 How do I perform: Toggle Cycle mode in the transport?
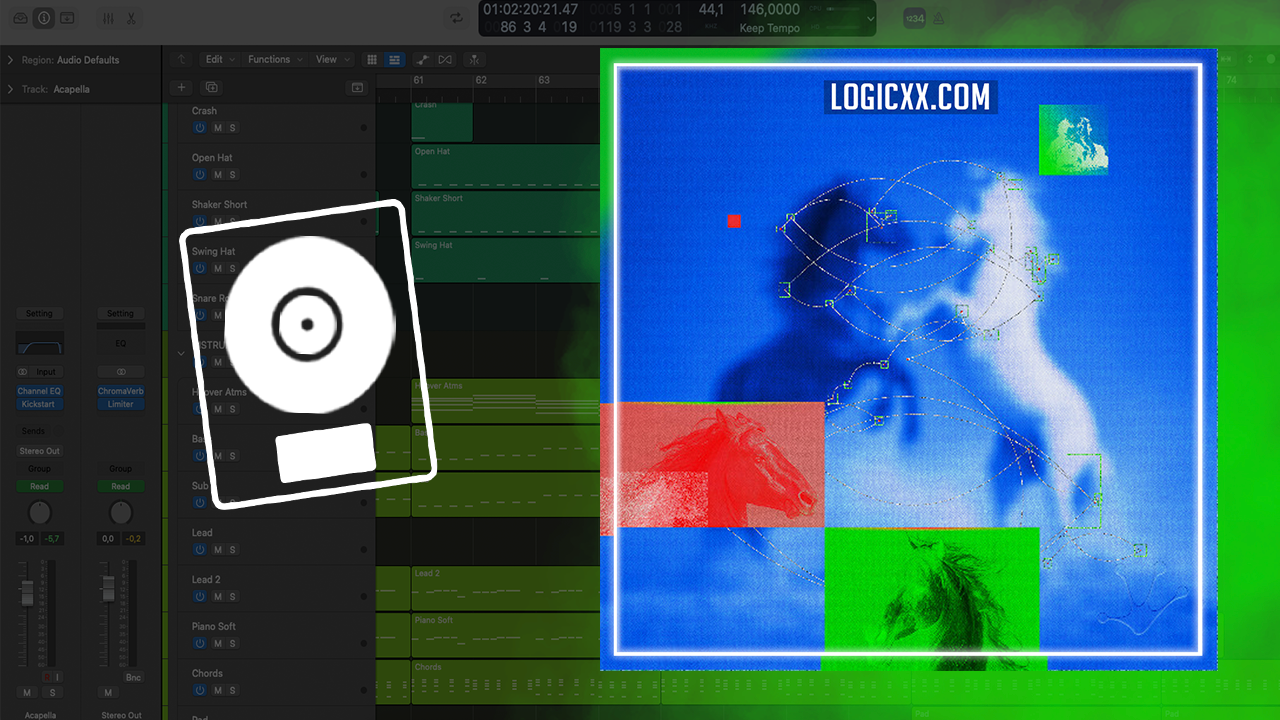point(456,18)
